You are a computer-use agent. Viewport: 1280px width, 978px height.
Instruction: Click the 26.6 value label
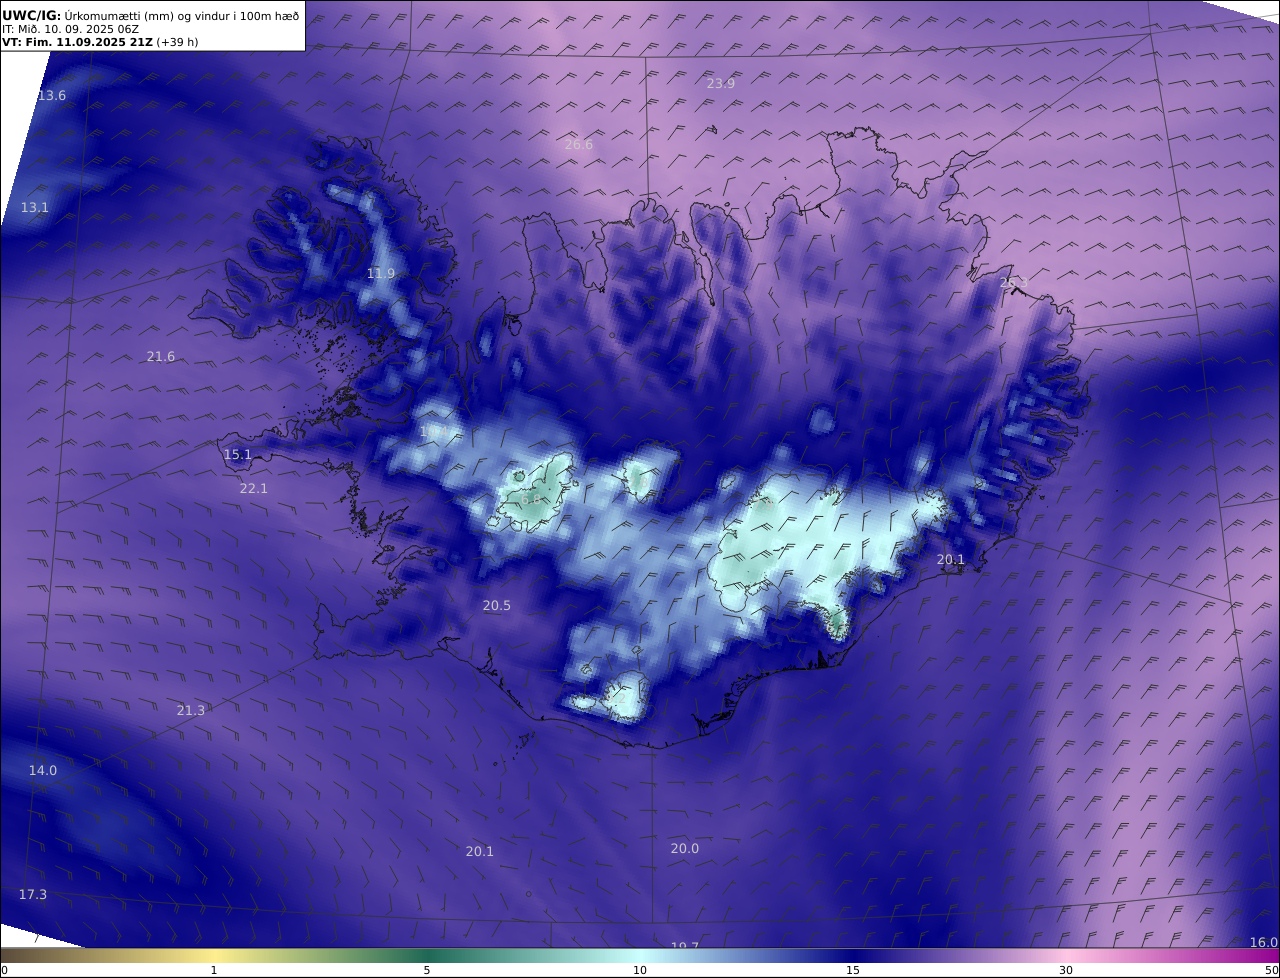579,145
